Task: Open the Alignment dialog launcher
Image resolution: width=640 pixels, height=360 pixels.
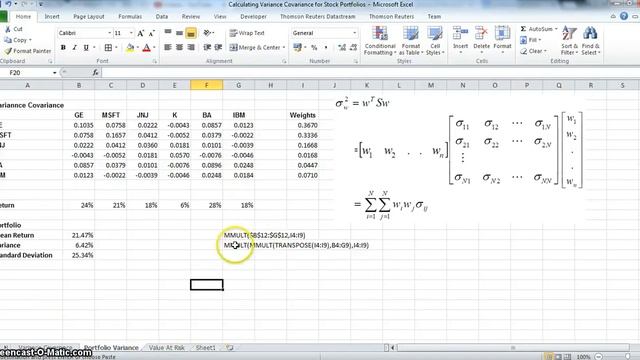Action: pyautogui.click(x=284, y=61)
